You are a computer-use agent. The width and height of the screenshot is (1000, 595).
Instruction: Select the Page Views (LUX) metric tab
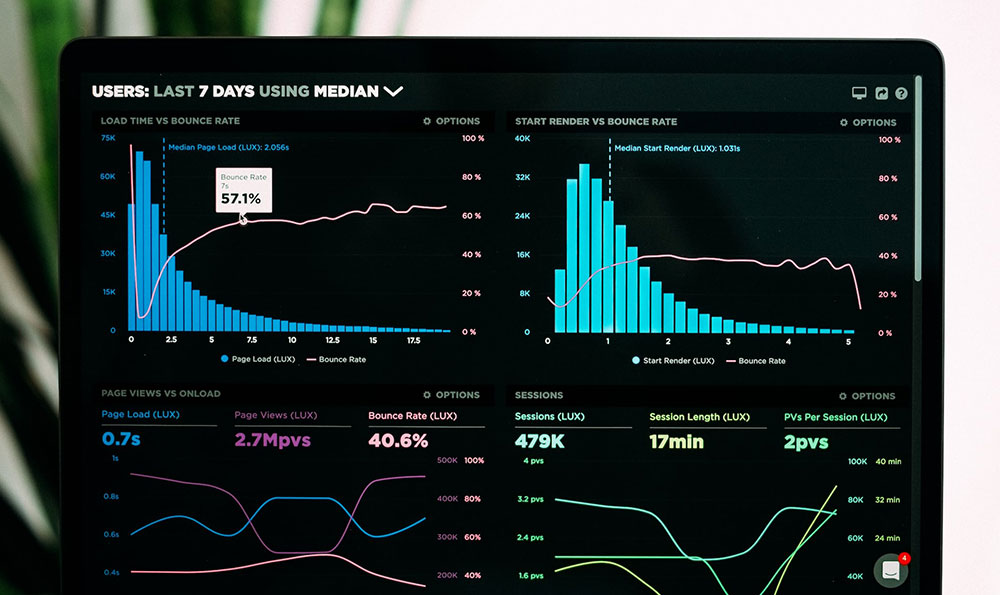coord(275,415)
